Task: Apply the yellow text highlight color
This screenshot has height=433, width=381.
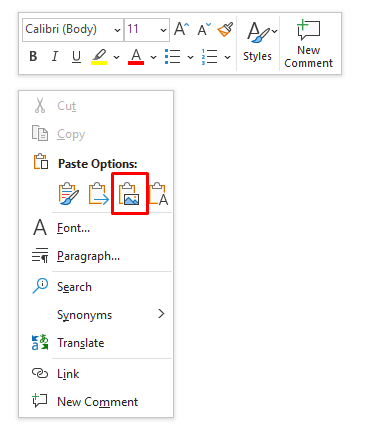Action: [99, 57]
